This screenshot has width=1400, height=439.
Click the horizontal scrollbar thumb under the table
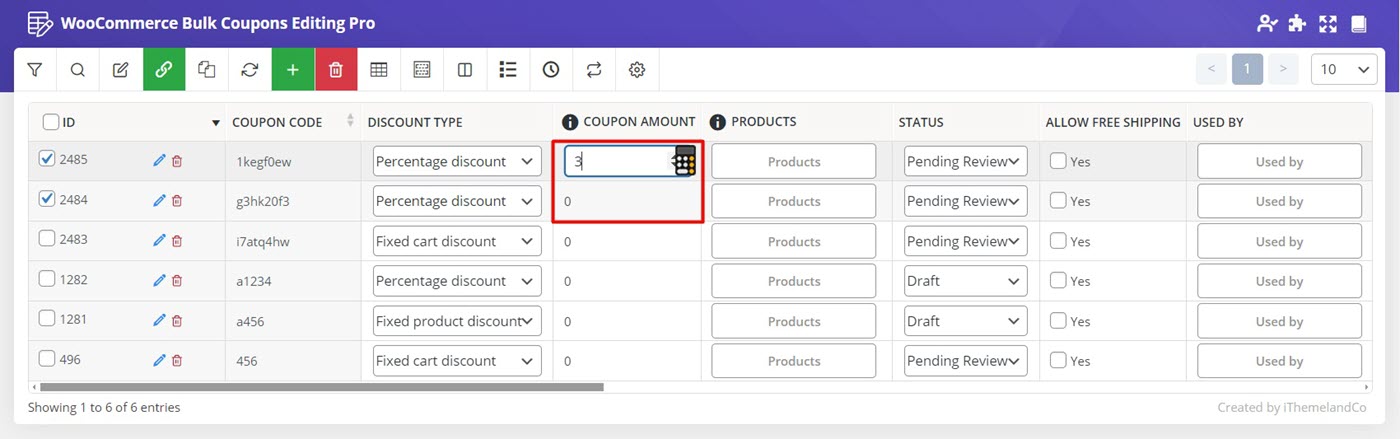pos(322,386)
